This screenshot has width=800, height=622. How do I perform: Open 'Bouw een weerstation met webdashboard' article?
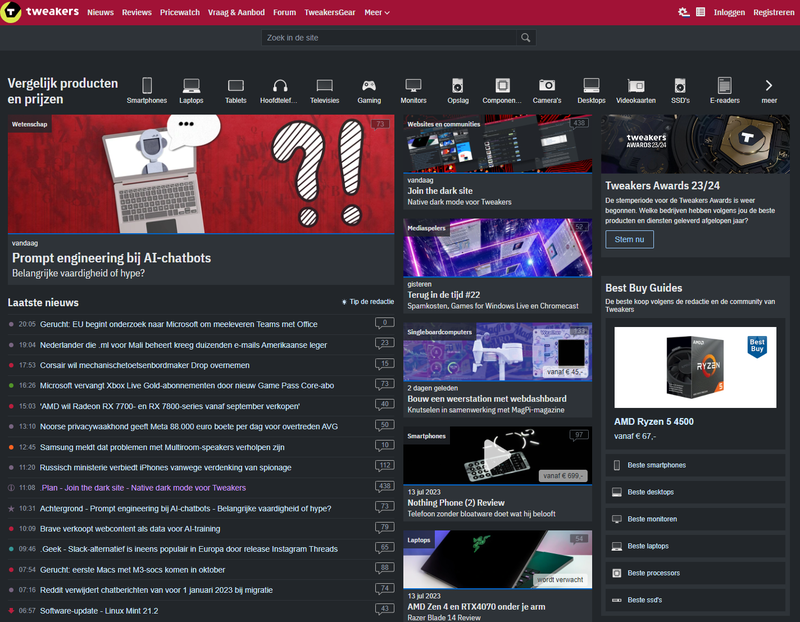coord(487,399)
